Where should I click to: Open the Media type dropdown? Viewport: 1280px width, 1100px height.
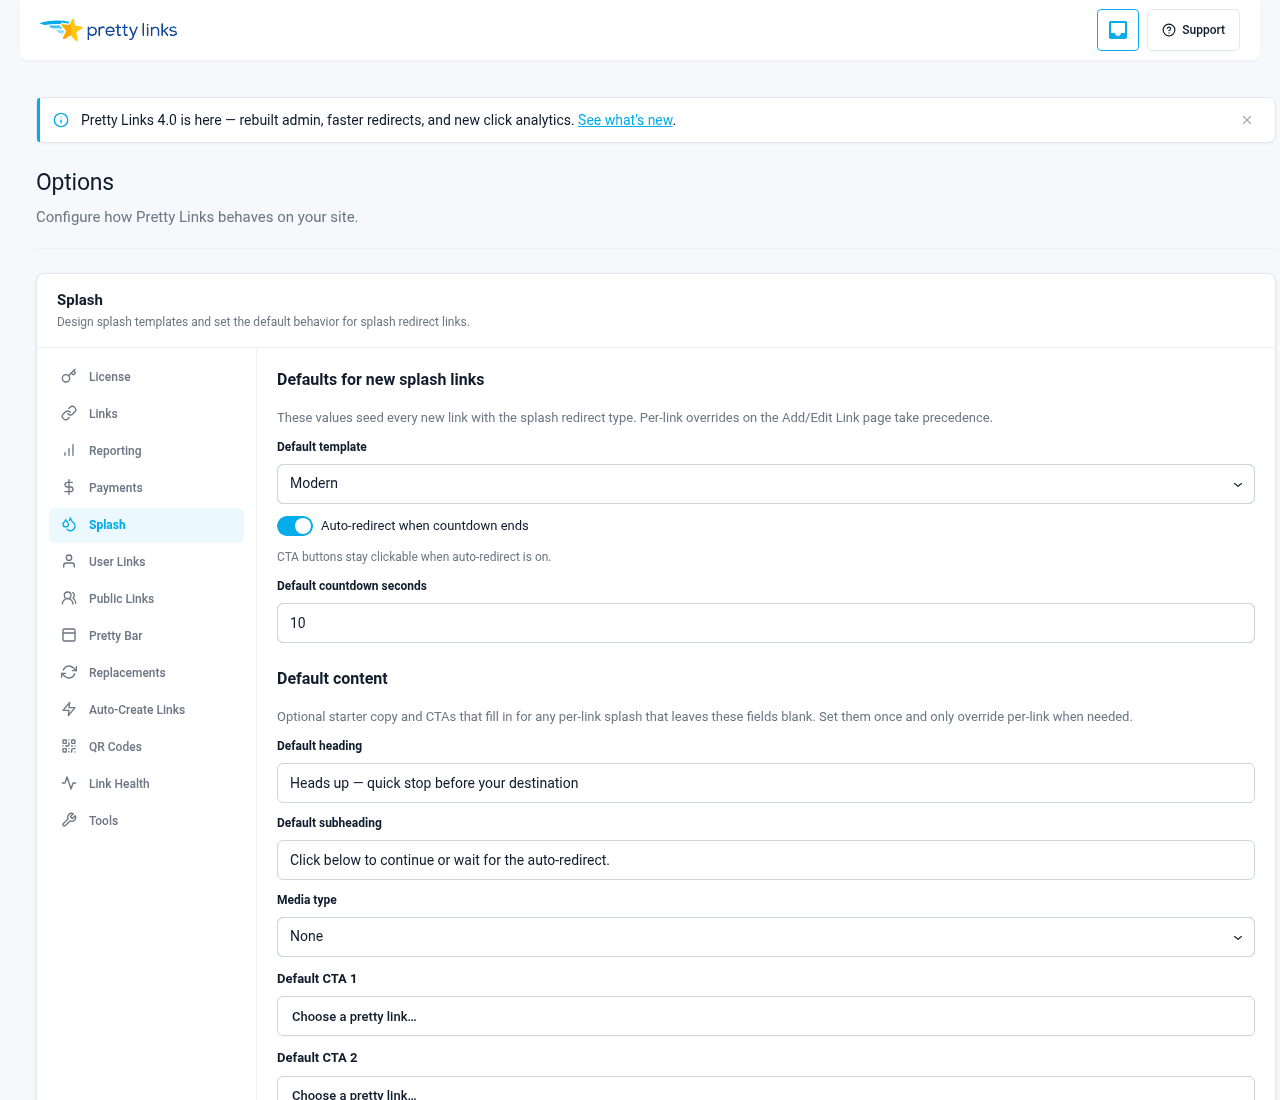tap(765, 937)
